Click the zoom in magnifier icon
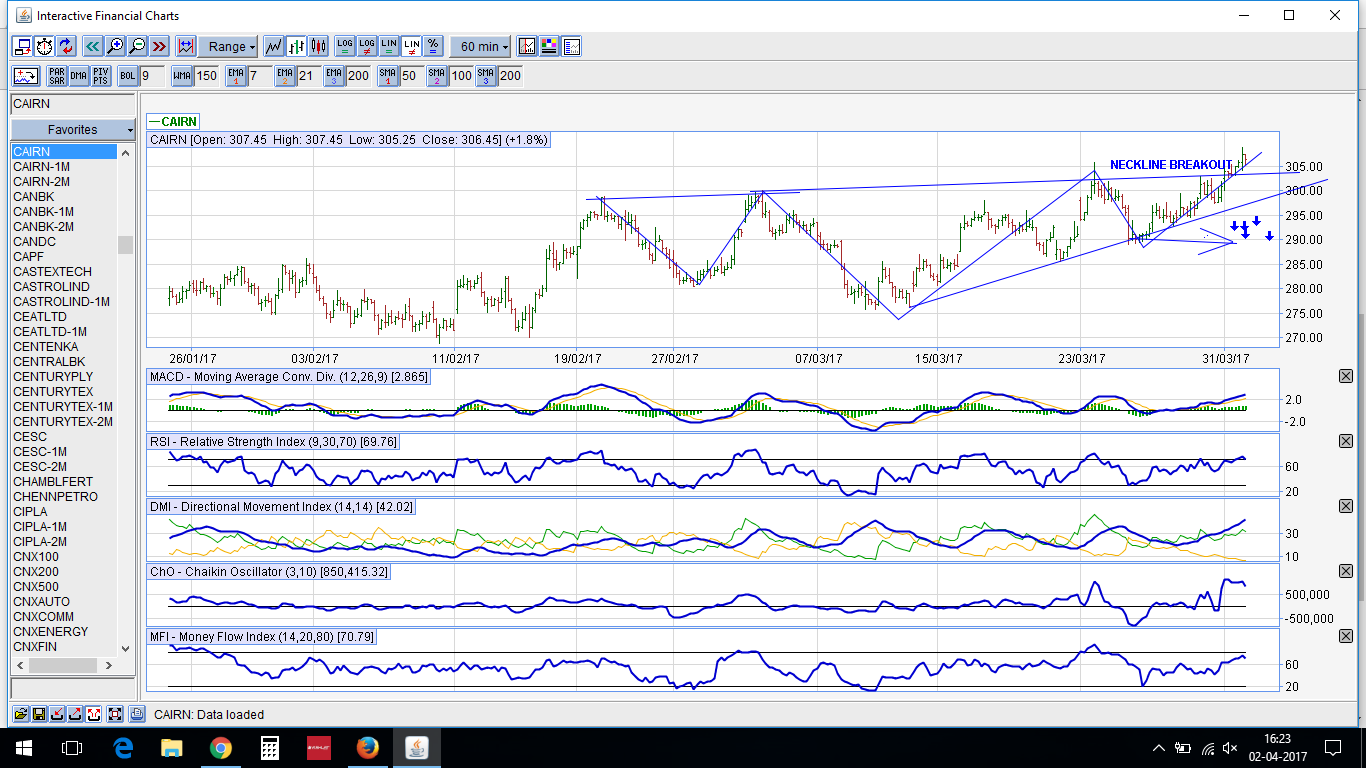Screen dimensions: 1366x768 (115, 46)
